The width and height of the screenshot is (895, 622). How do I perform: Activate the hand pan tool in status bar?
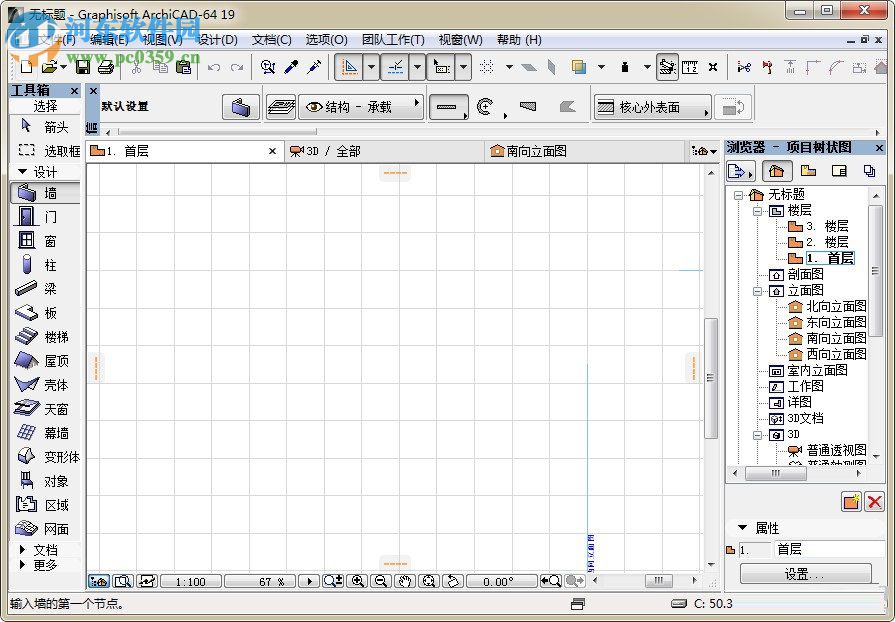405,581
